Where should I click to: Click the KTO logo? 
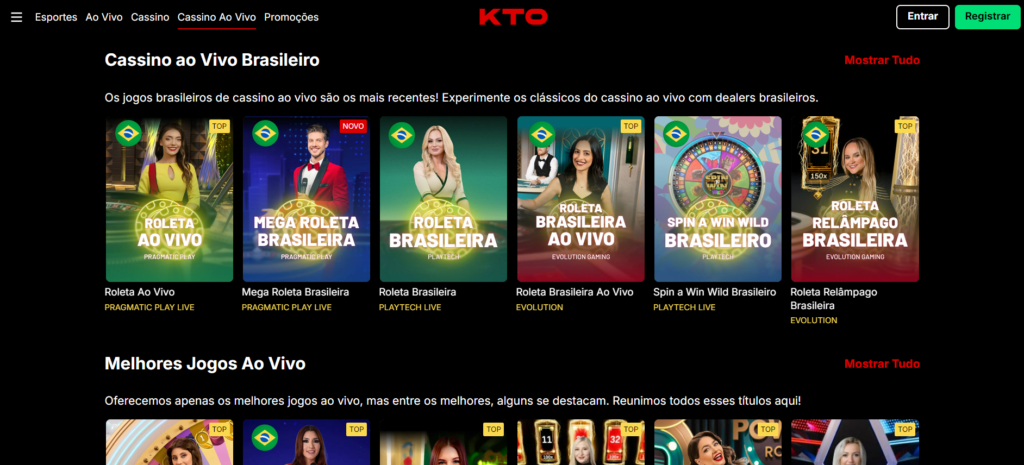coord(513,17)
